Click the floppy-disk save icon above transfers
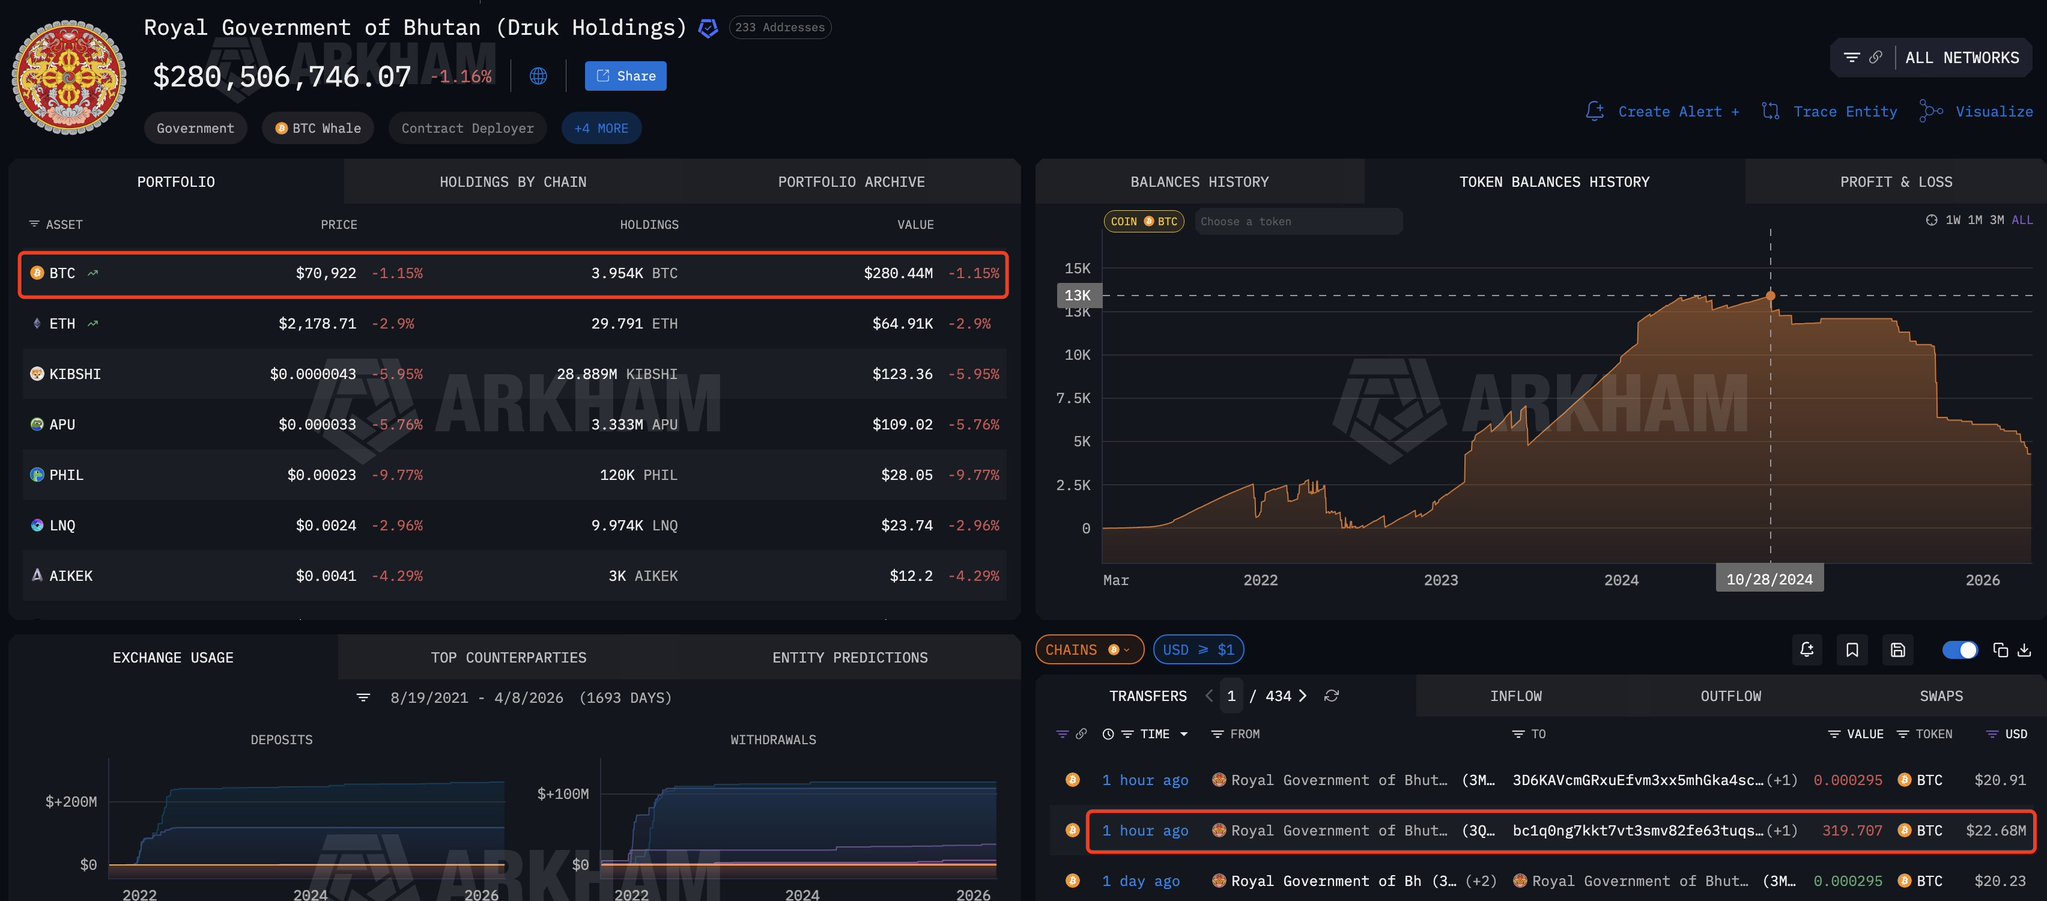Image resolution: width=2047 pixels, height=901 pixels. (x=1897, y=650)
